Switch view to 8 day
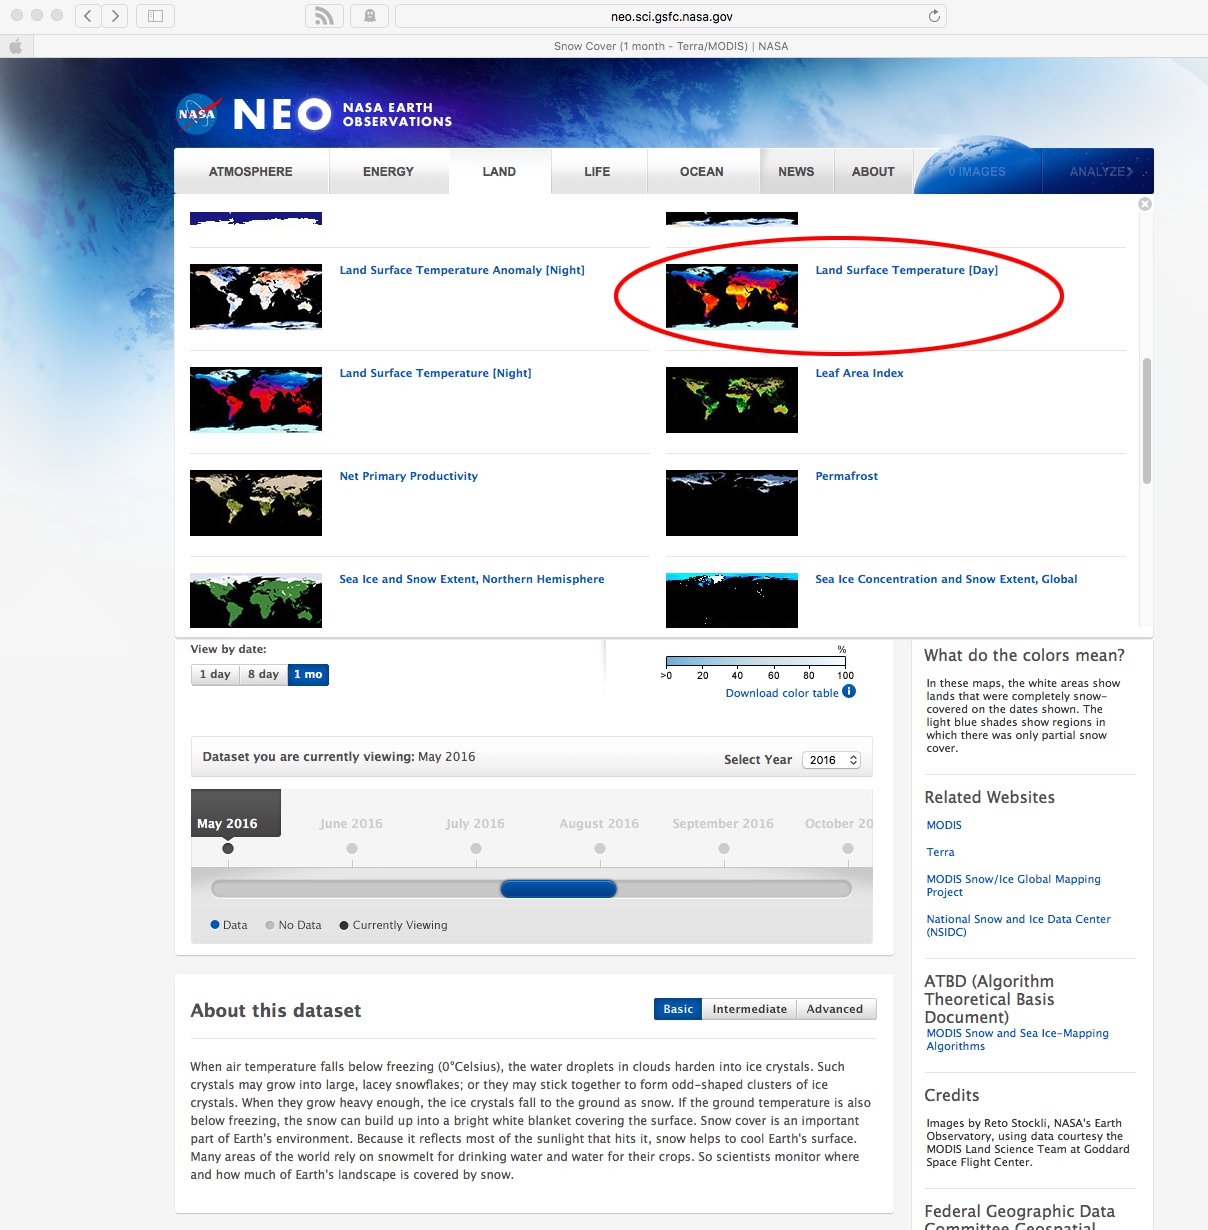 tap(263, 675)
